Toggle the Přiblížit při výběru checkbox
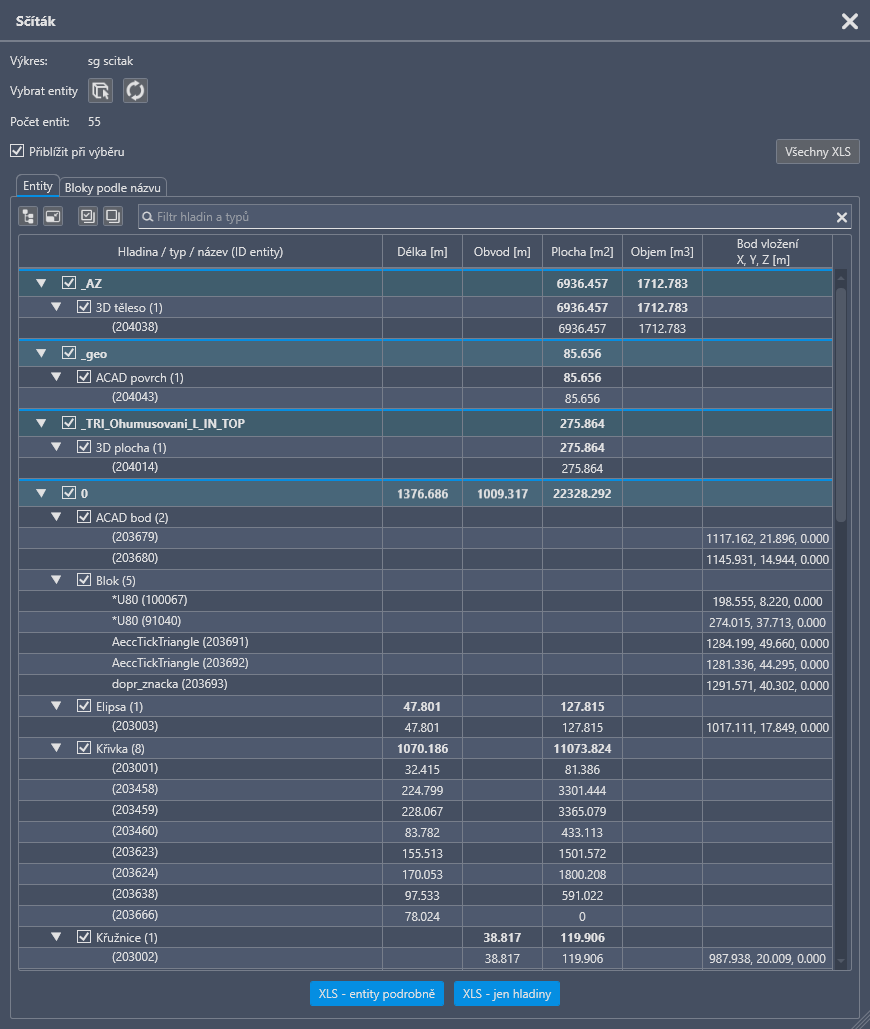 17,151
